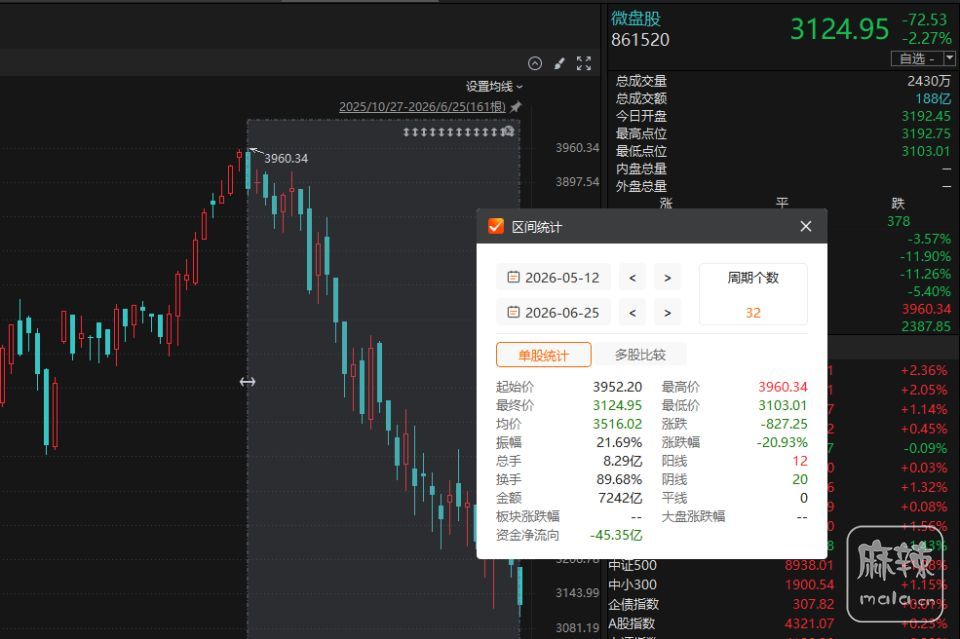Click the index code 861520
This screenshot has width=960, height=639.
[x=640, y=40]
